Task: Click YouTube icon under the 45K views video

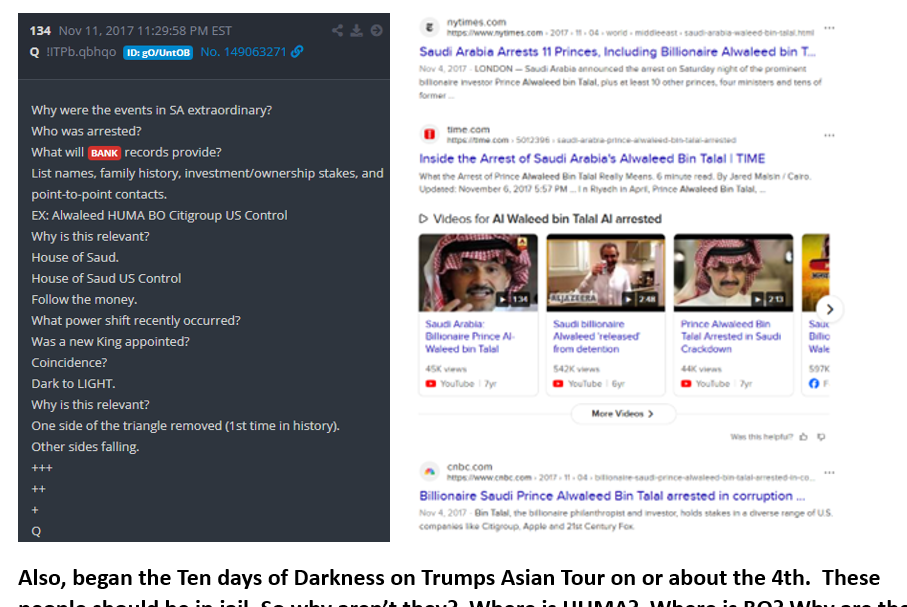Action: pos(431,384)
